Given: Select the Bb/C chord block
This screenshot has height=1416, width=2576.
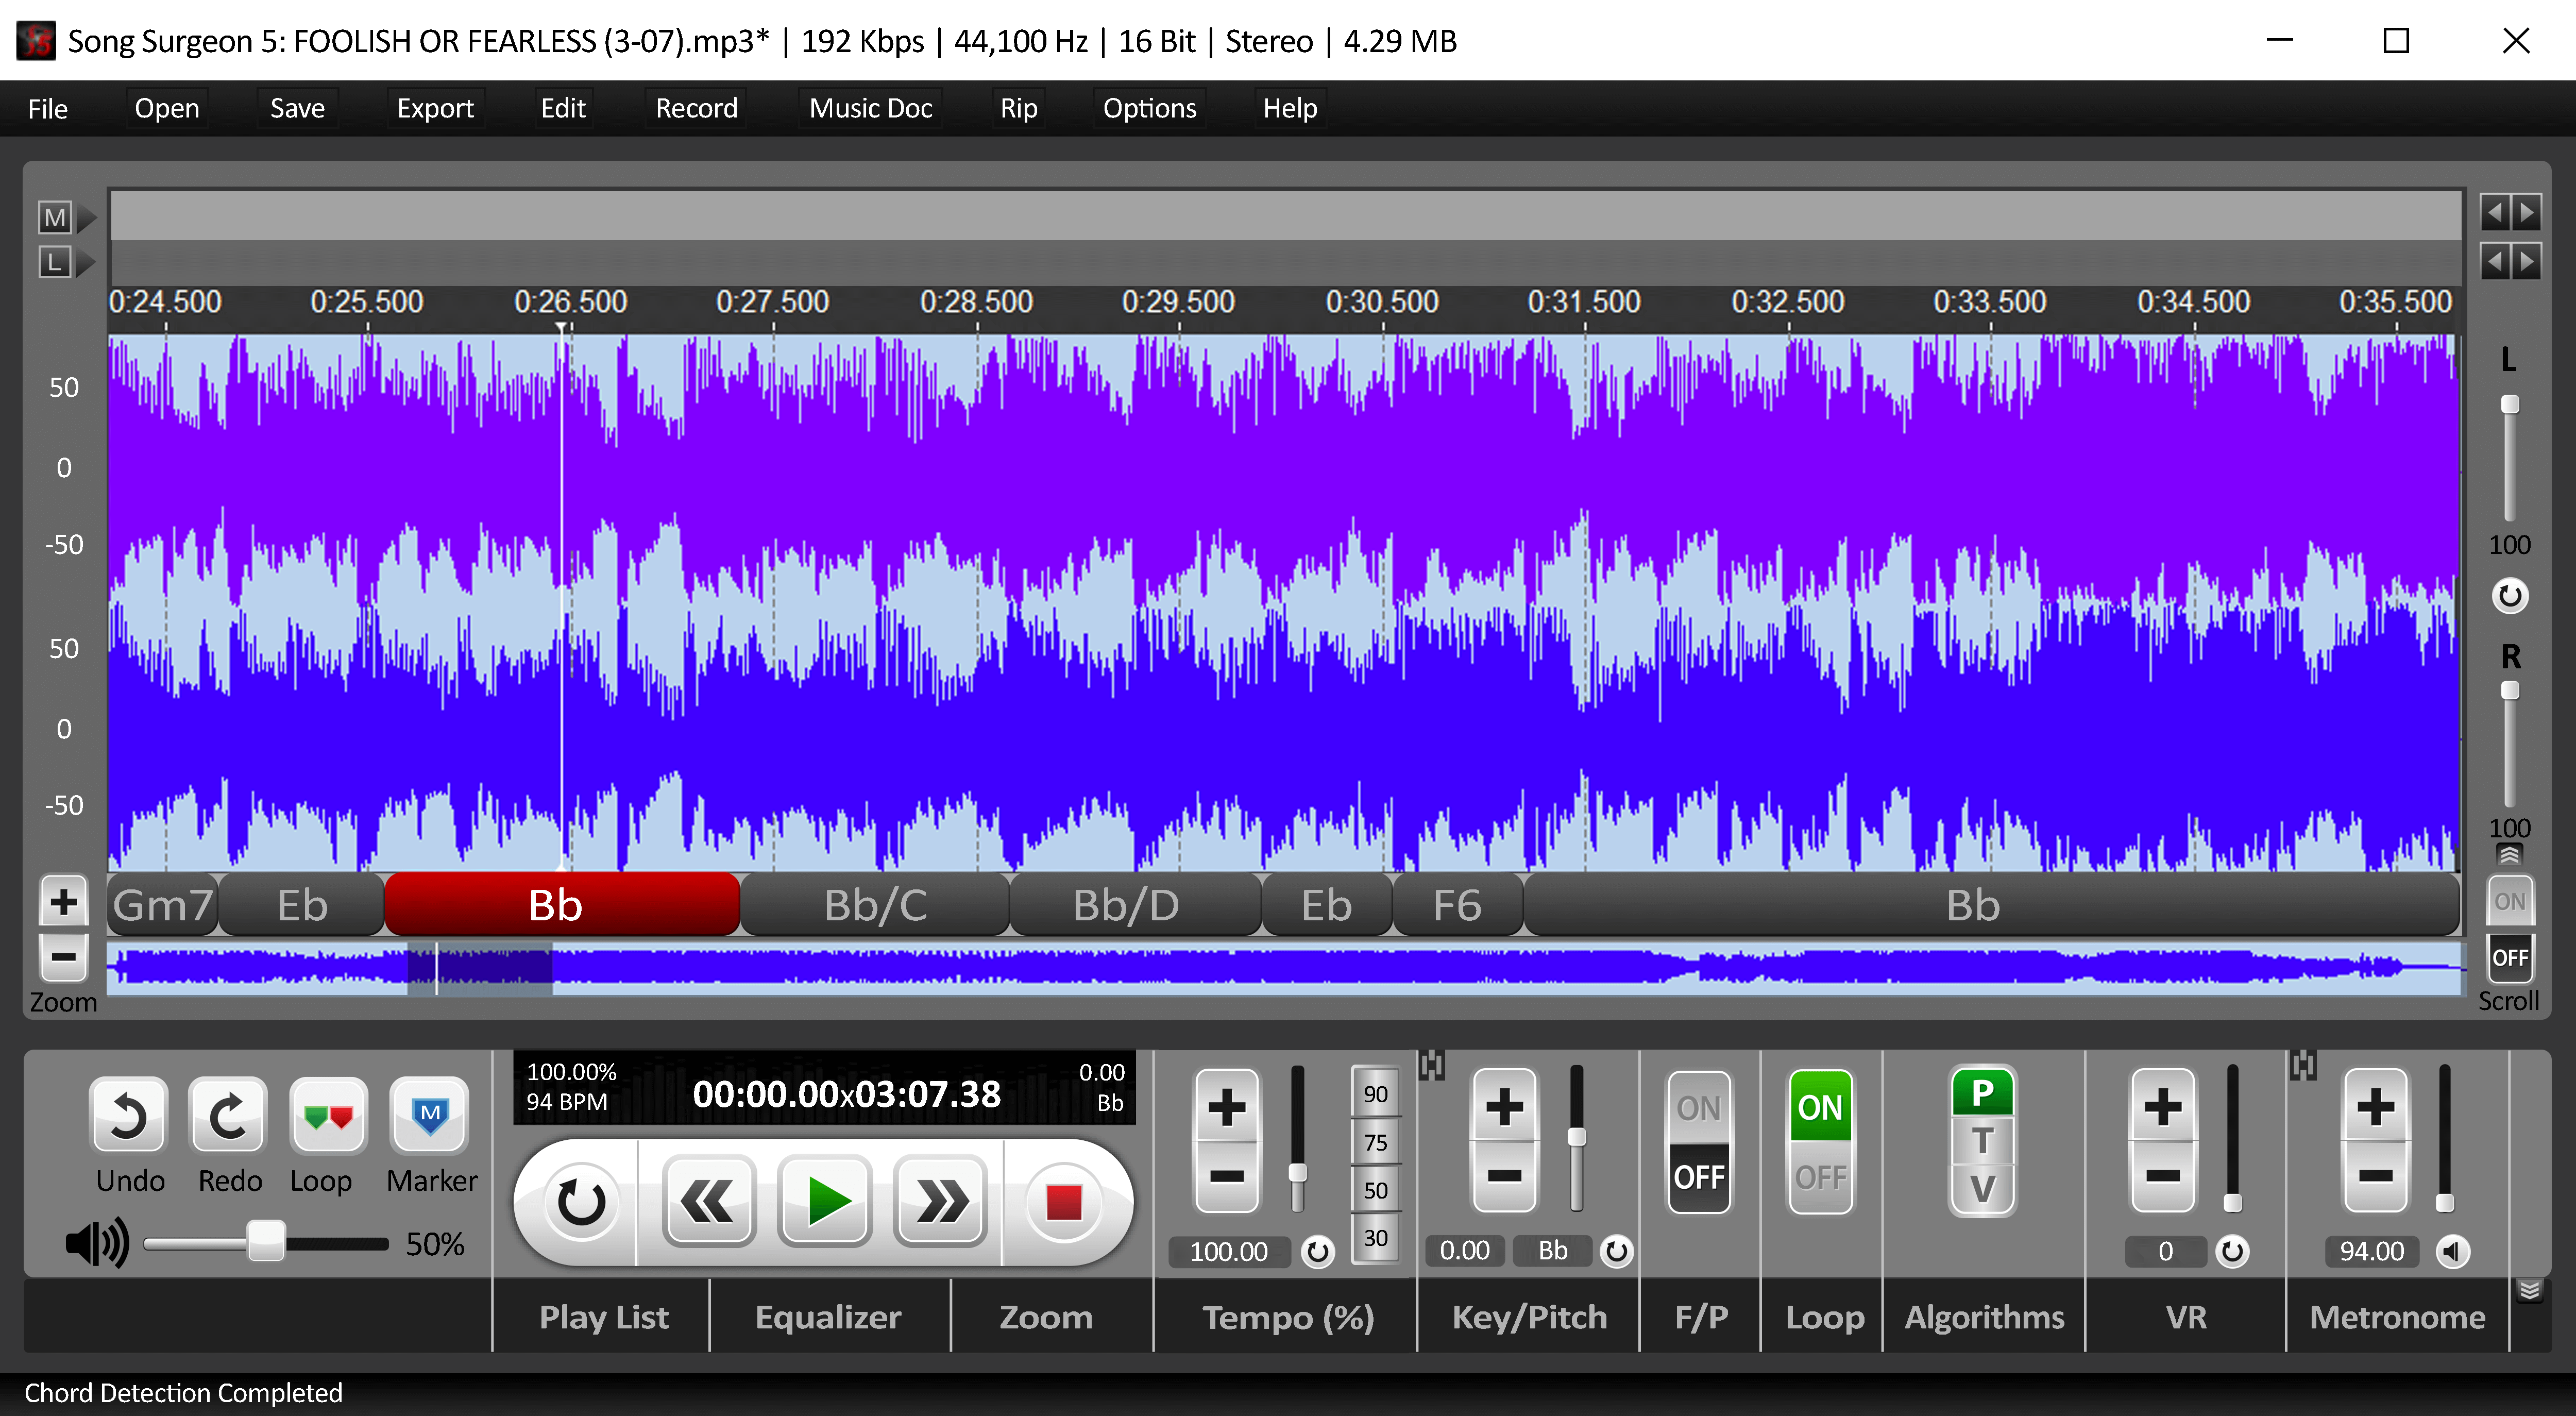Looking at the screenshot, I should tap(875, 905).
